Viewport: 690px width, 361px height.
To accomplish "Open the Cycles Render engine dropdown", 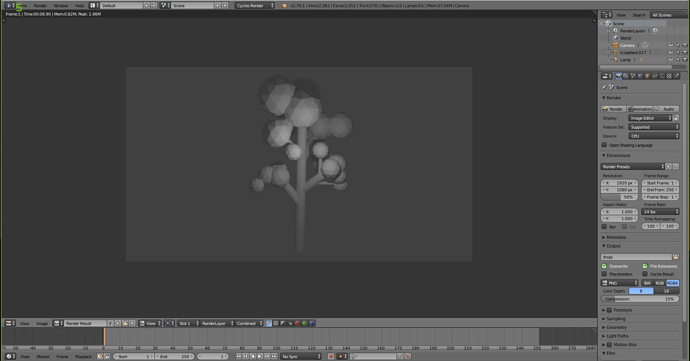I will pyautogui.click(x=255, y=5).
